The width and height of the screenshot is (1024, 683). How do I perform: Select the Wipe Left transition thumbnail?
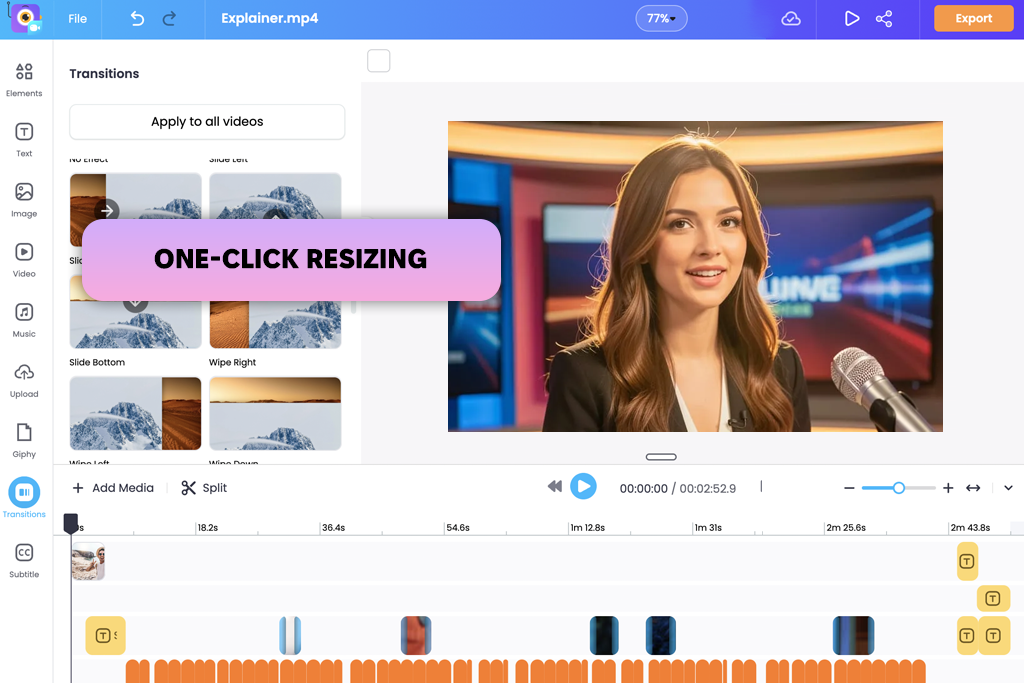click(x=135, y=413)
